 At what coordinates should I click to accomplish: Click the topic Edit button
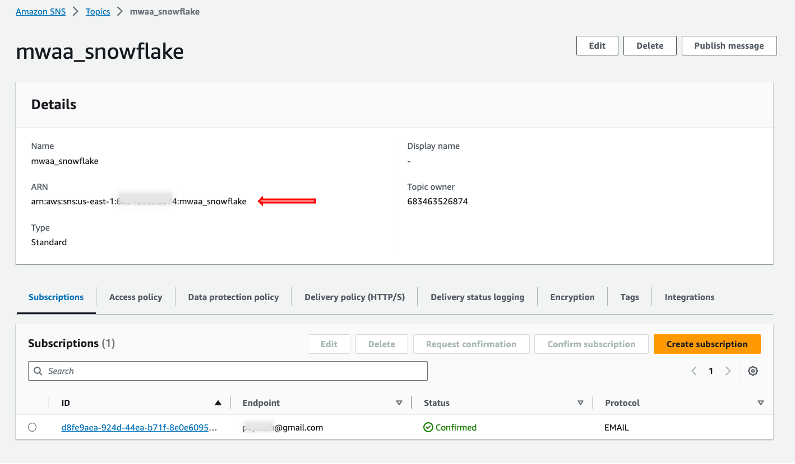(597, 46)
